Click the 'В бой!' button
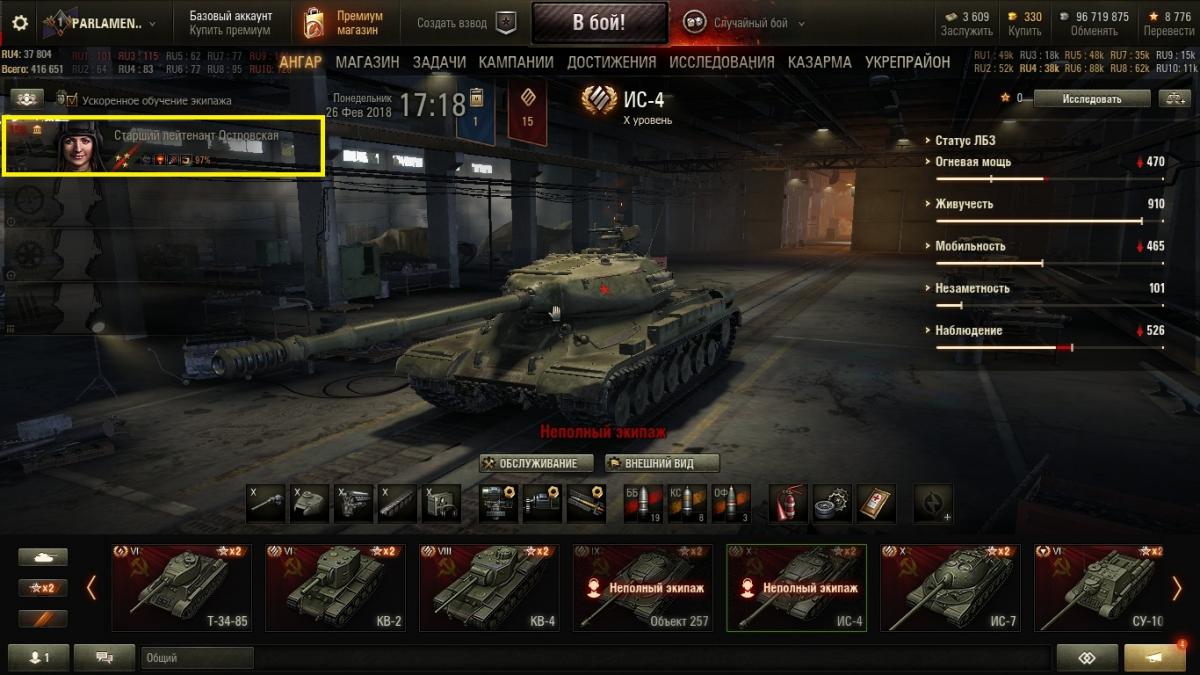 (599, 23)
